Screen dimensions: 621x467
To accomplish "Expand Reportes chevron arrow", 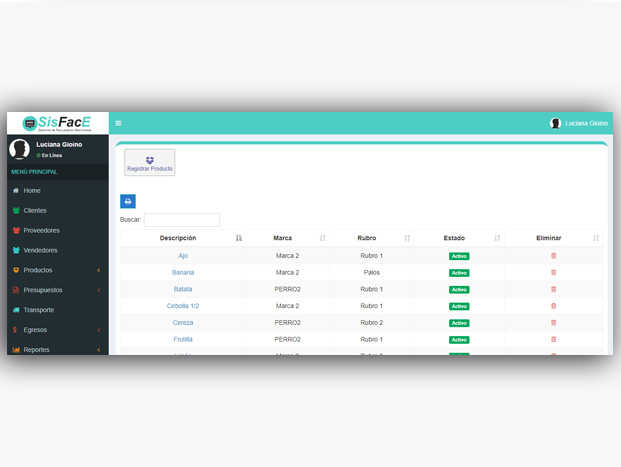I will 99,349.
